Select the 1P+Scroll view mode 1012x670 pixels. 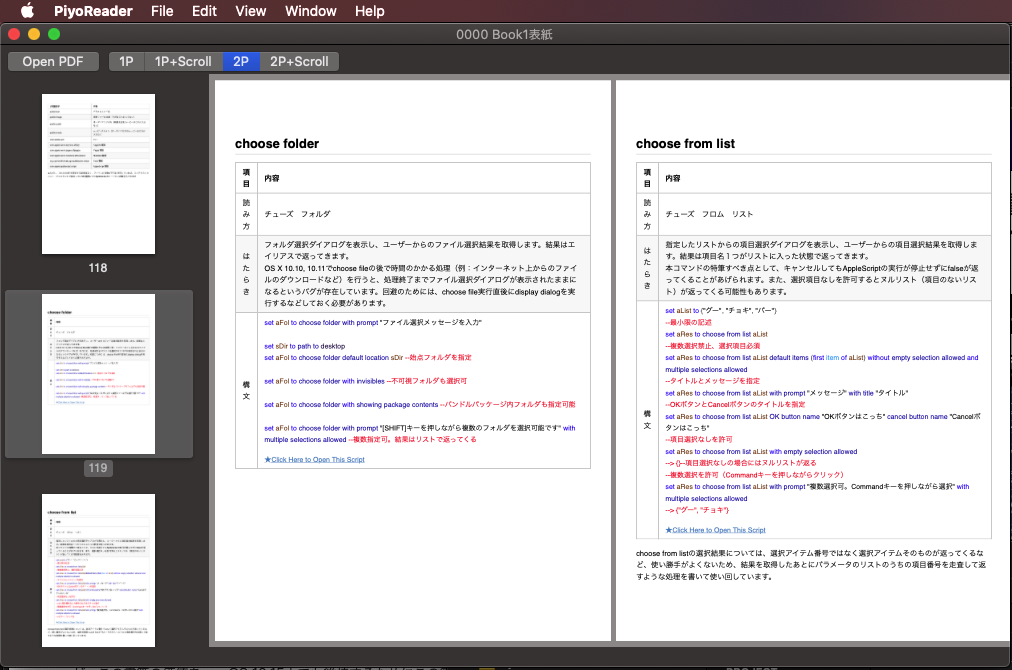pyautogui.click(x=183, y=61)
